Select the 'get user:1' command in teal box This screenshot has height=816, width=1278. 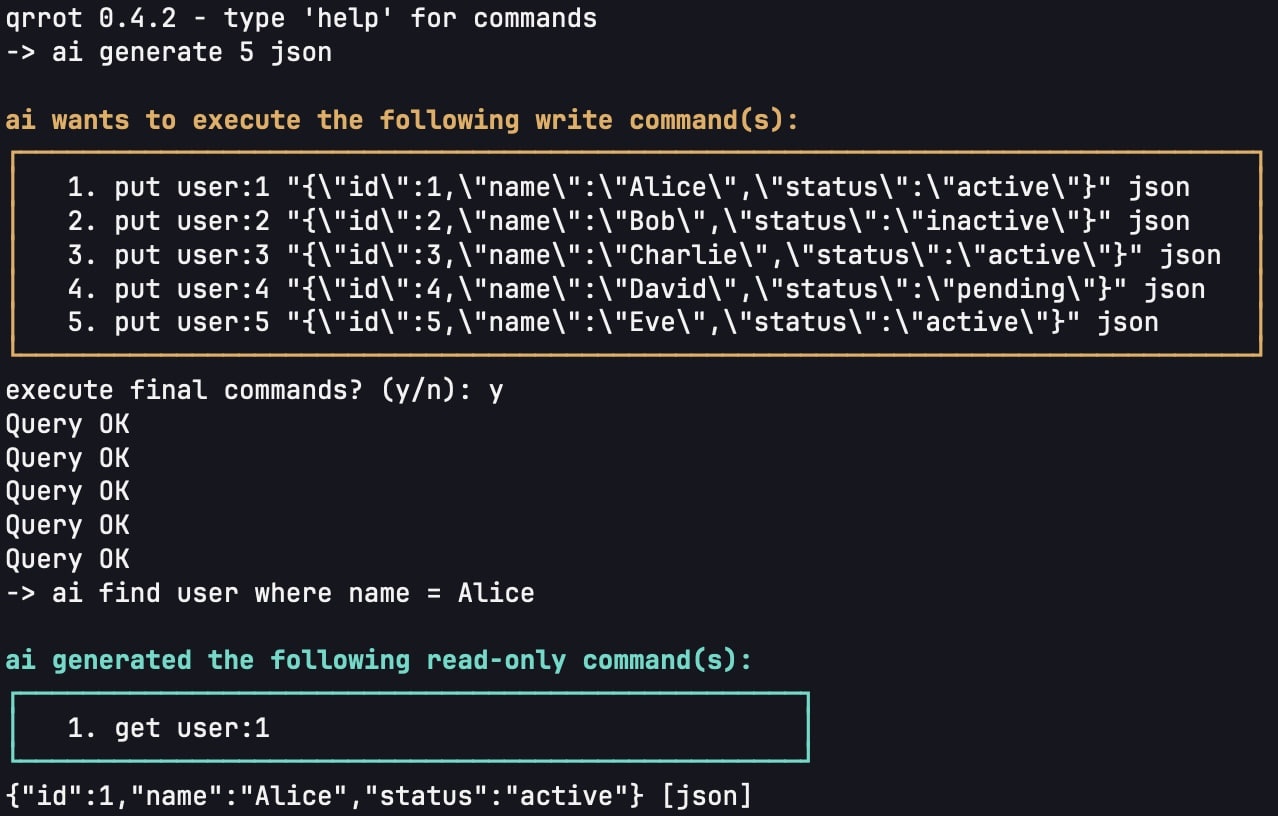point(168,728)
